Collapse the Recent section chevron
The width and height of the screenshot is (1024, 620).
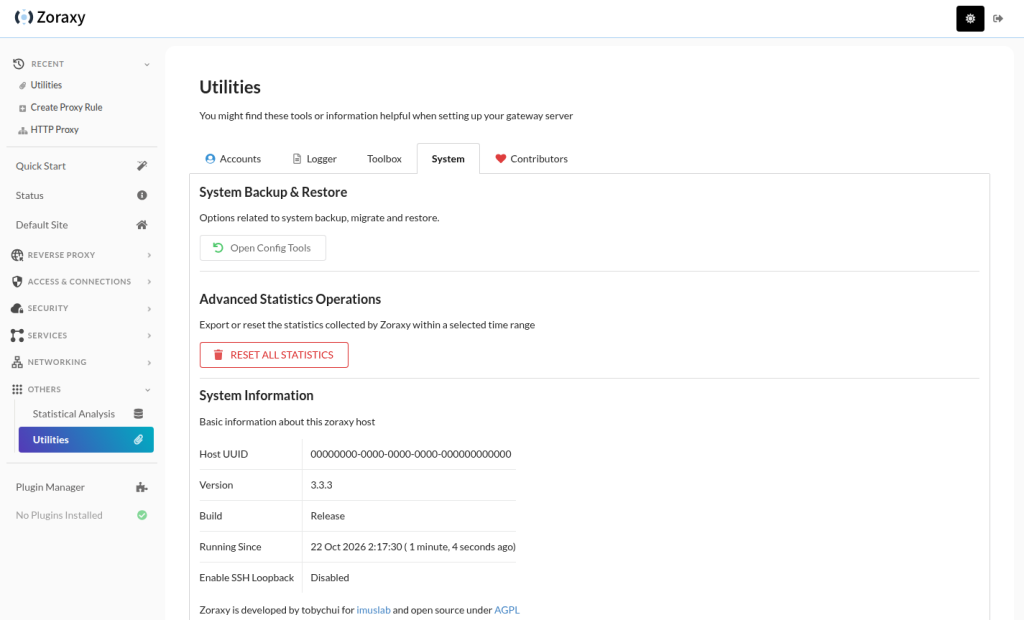[147, 64]
